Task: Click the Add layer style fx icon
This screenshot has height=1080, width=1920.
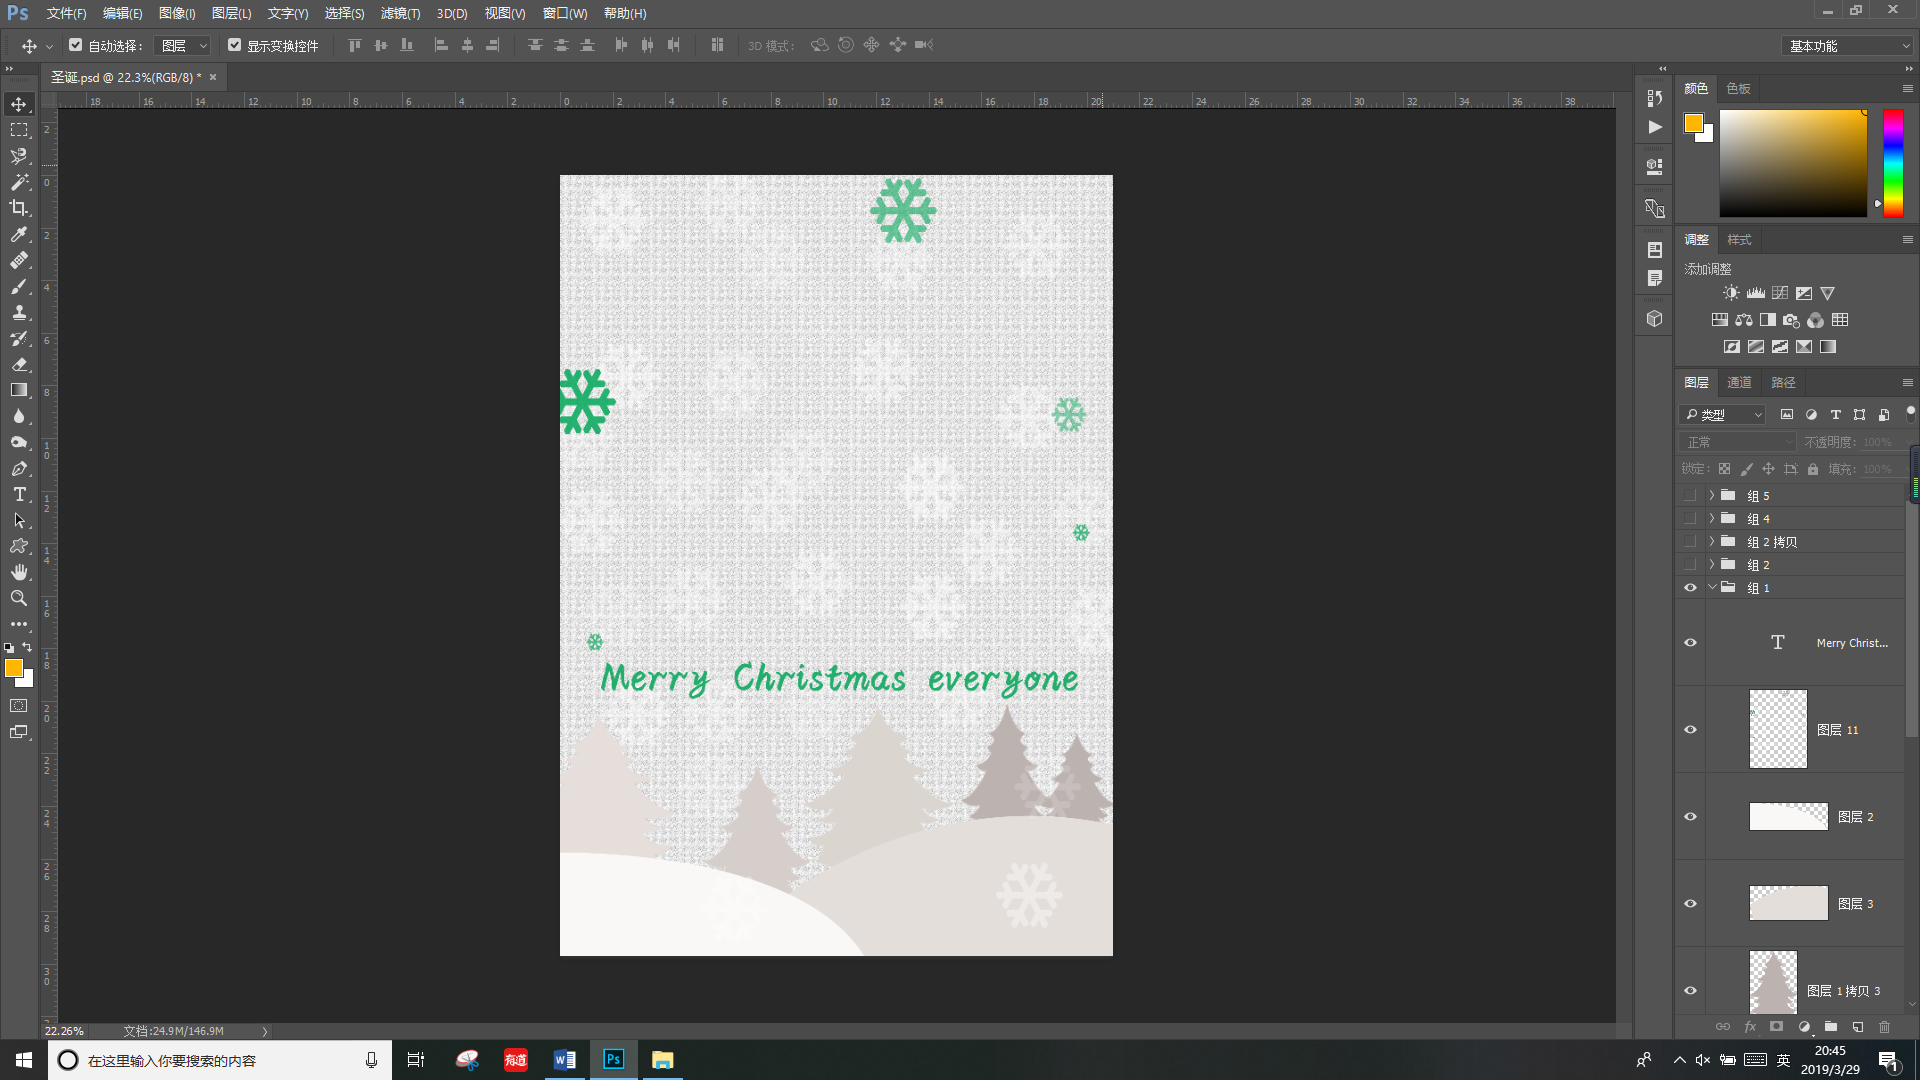Action: pos(1750,1027)
